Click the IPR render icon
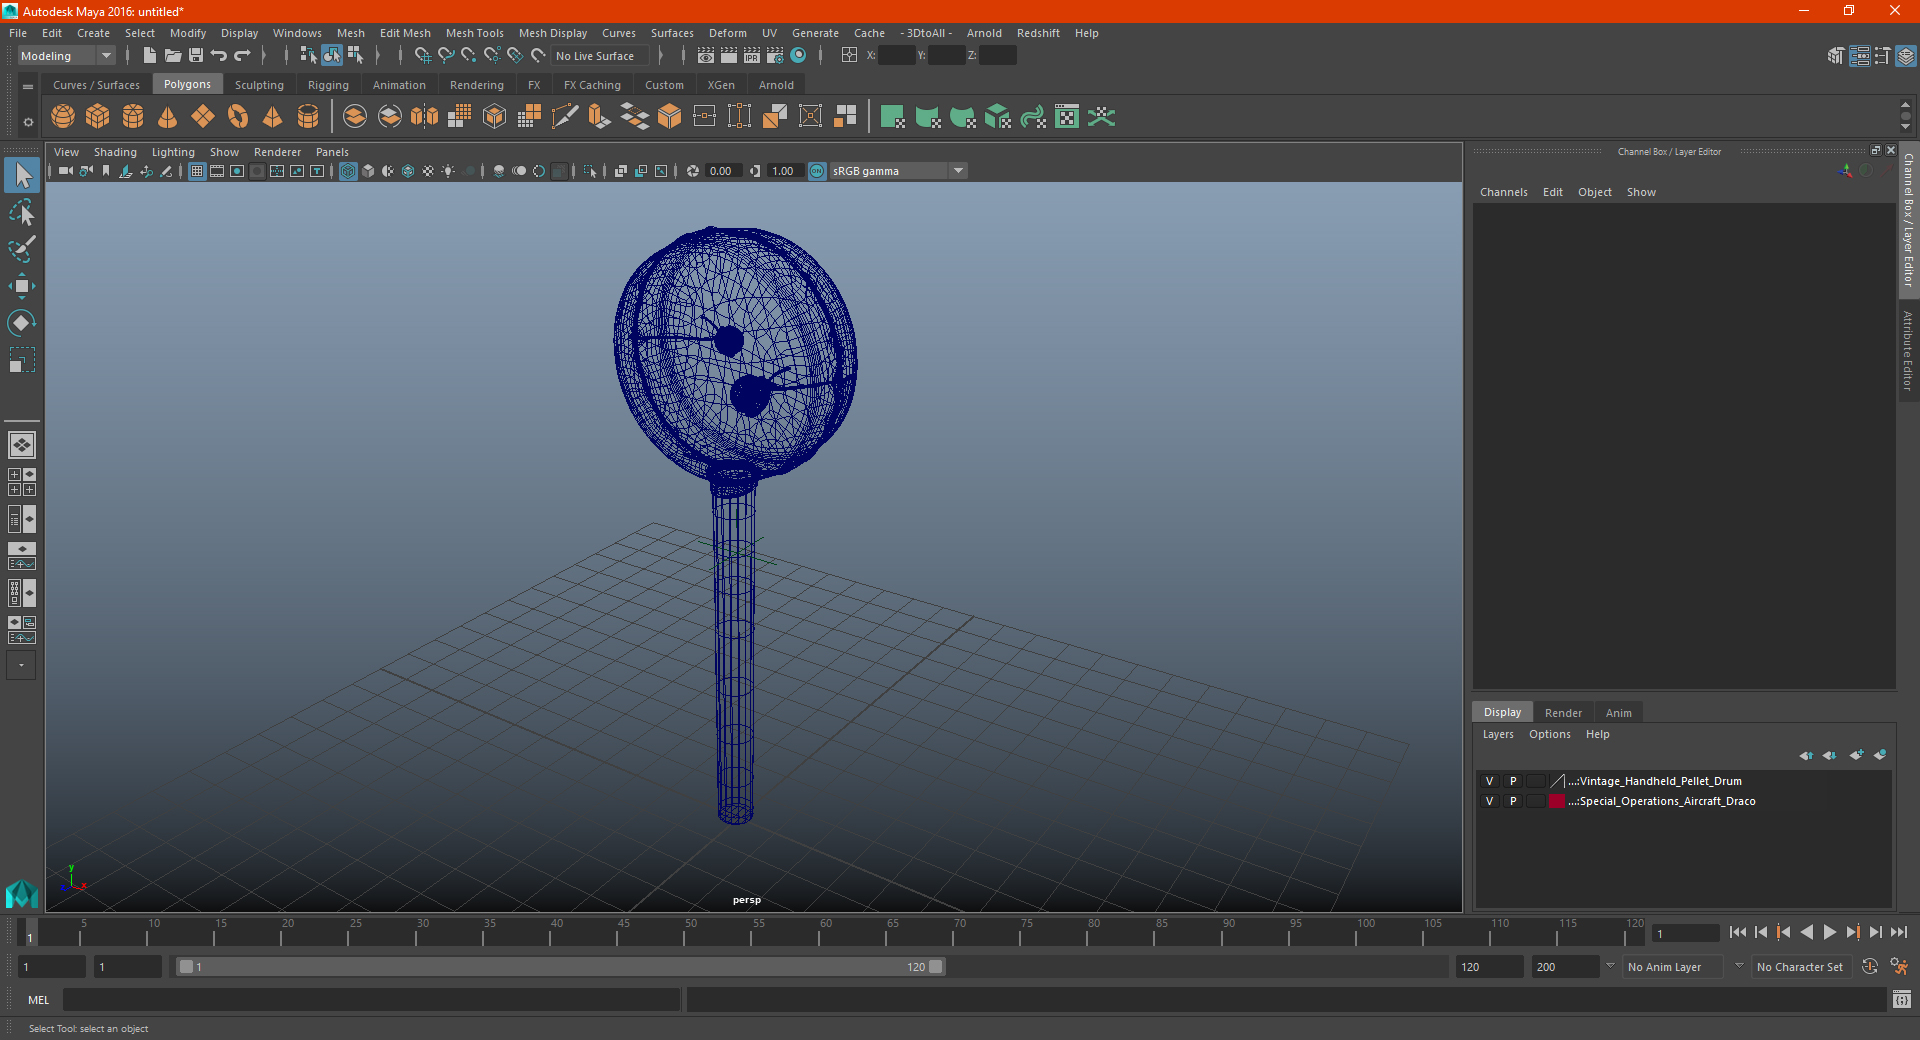The image size is (1920, 1040). (752, 56)
